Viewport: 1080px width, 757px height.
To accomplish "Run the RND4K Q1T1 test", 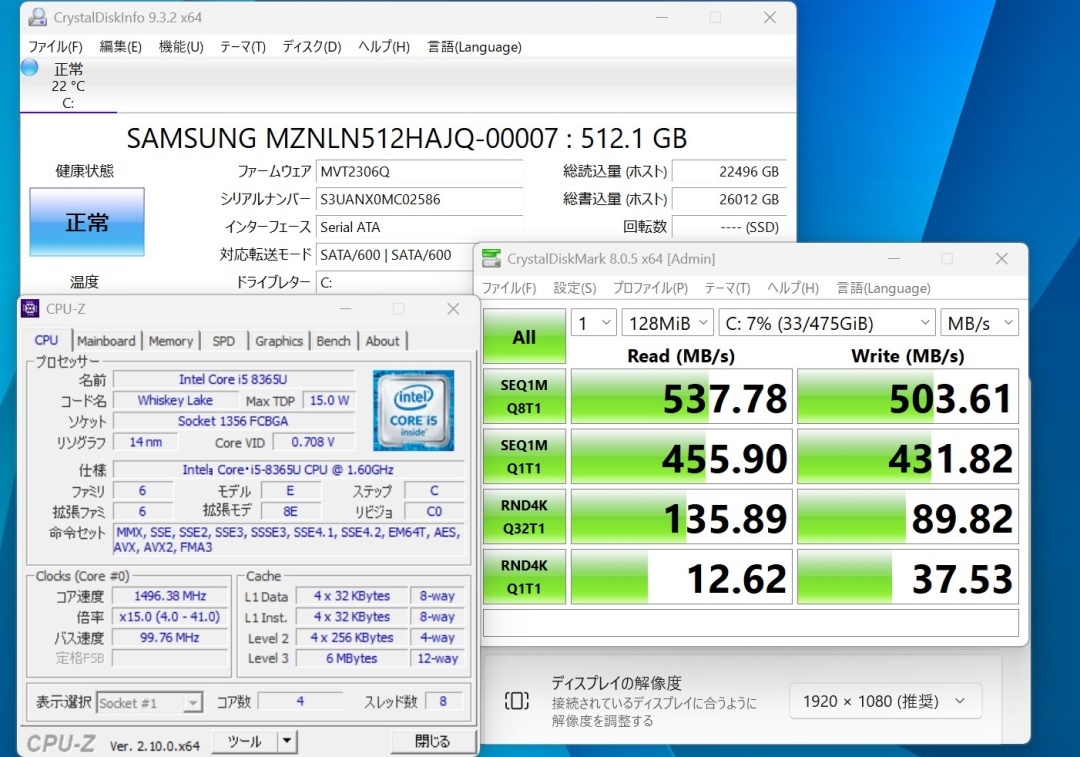I will coord(524,576).
